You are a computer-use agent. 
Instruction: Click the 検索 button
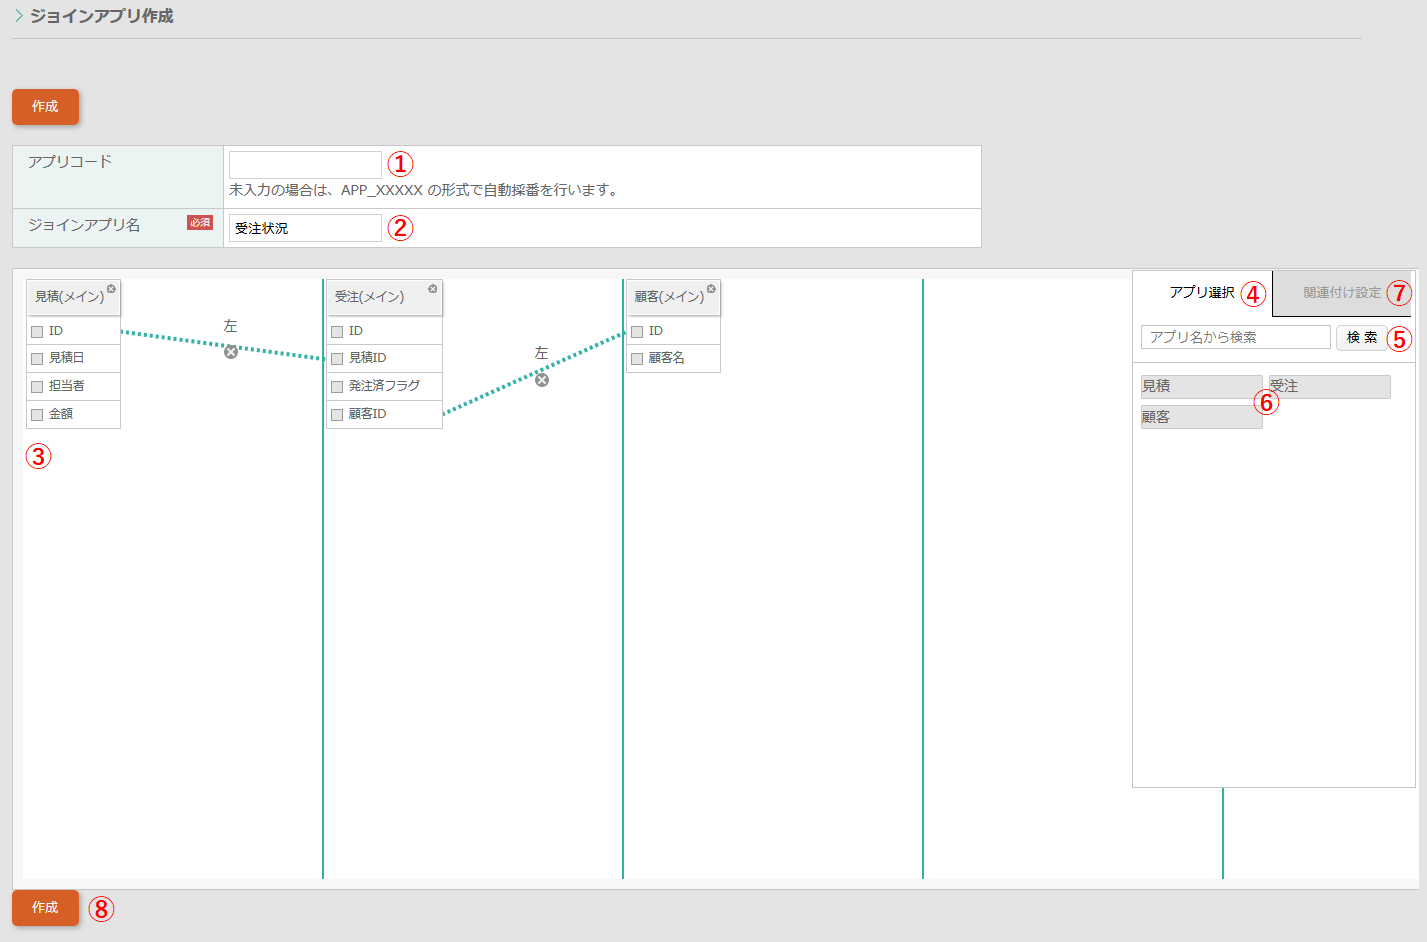tap(1362, 338)
